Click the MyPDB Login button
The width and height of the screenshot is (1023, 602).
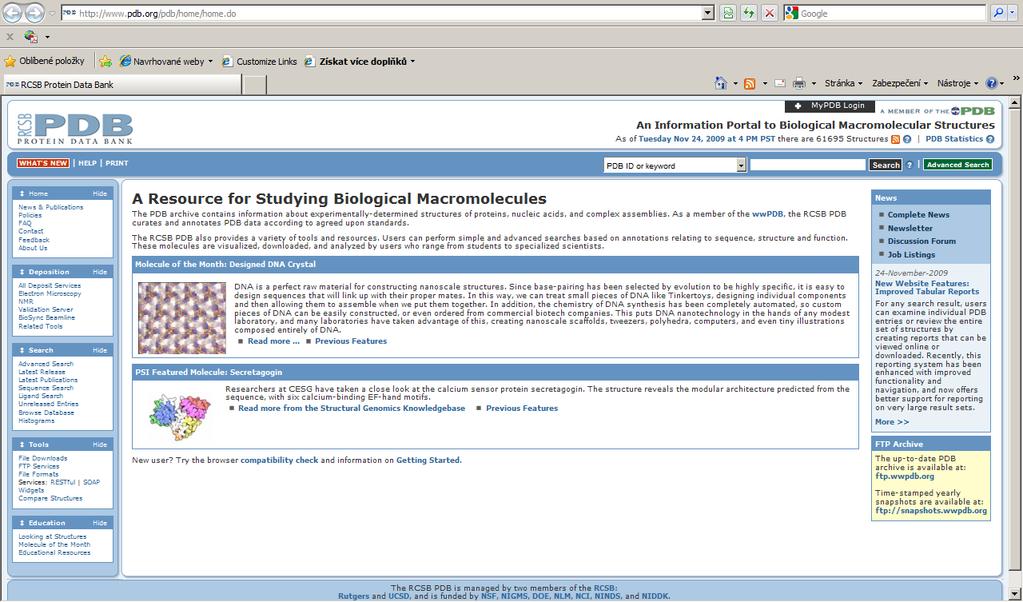click(x=829, y=106)
